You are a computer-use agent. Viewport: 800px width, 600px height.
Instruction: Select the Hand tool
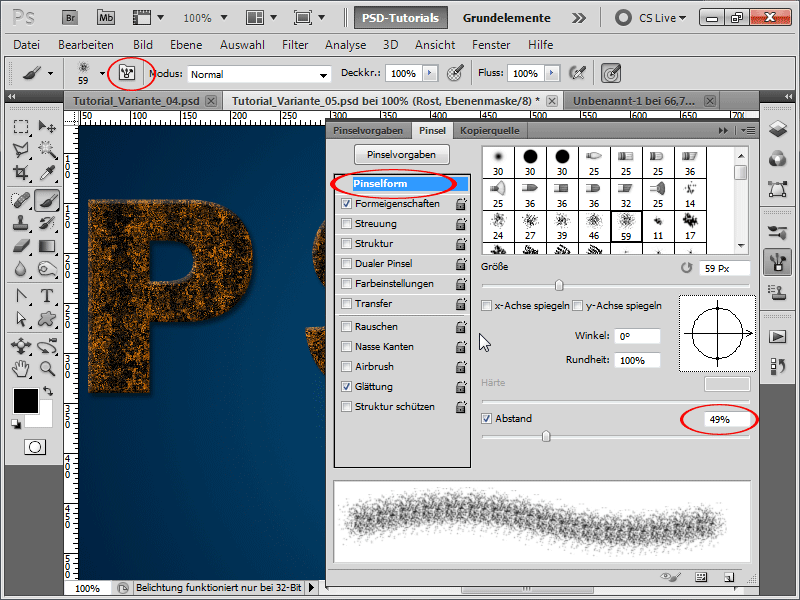(21, 368)
